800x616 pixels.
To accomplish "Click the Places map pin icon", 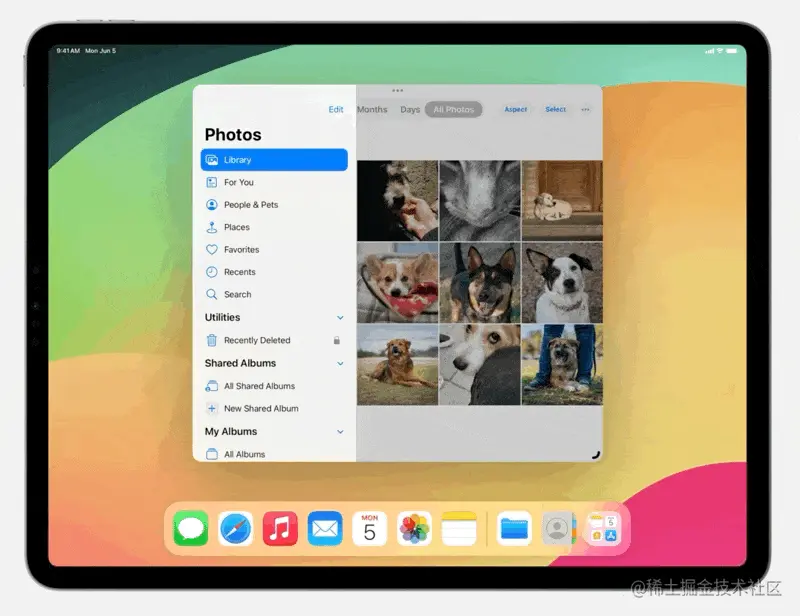I will (211, 227).
